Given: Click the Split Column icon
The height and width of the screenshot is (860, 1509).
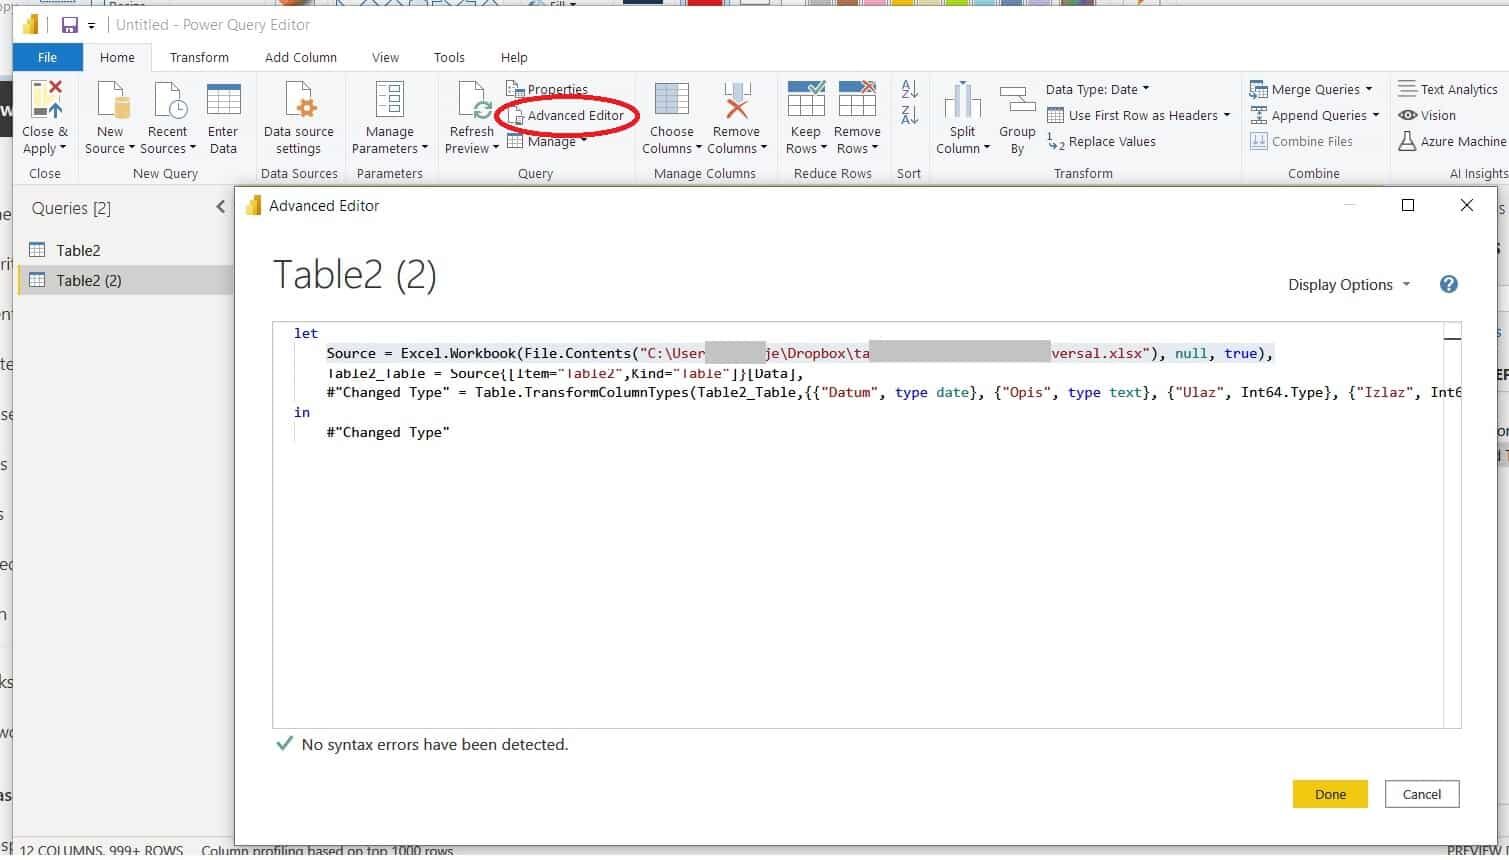Looking at the screenshot, I should click(x=962, y=100).
